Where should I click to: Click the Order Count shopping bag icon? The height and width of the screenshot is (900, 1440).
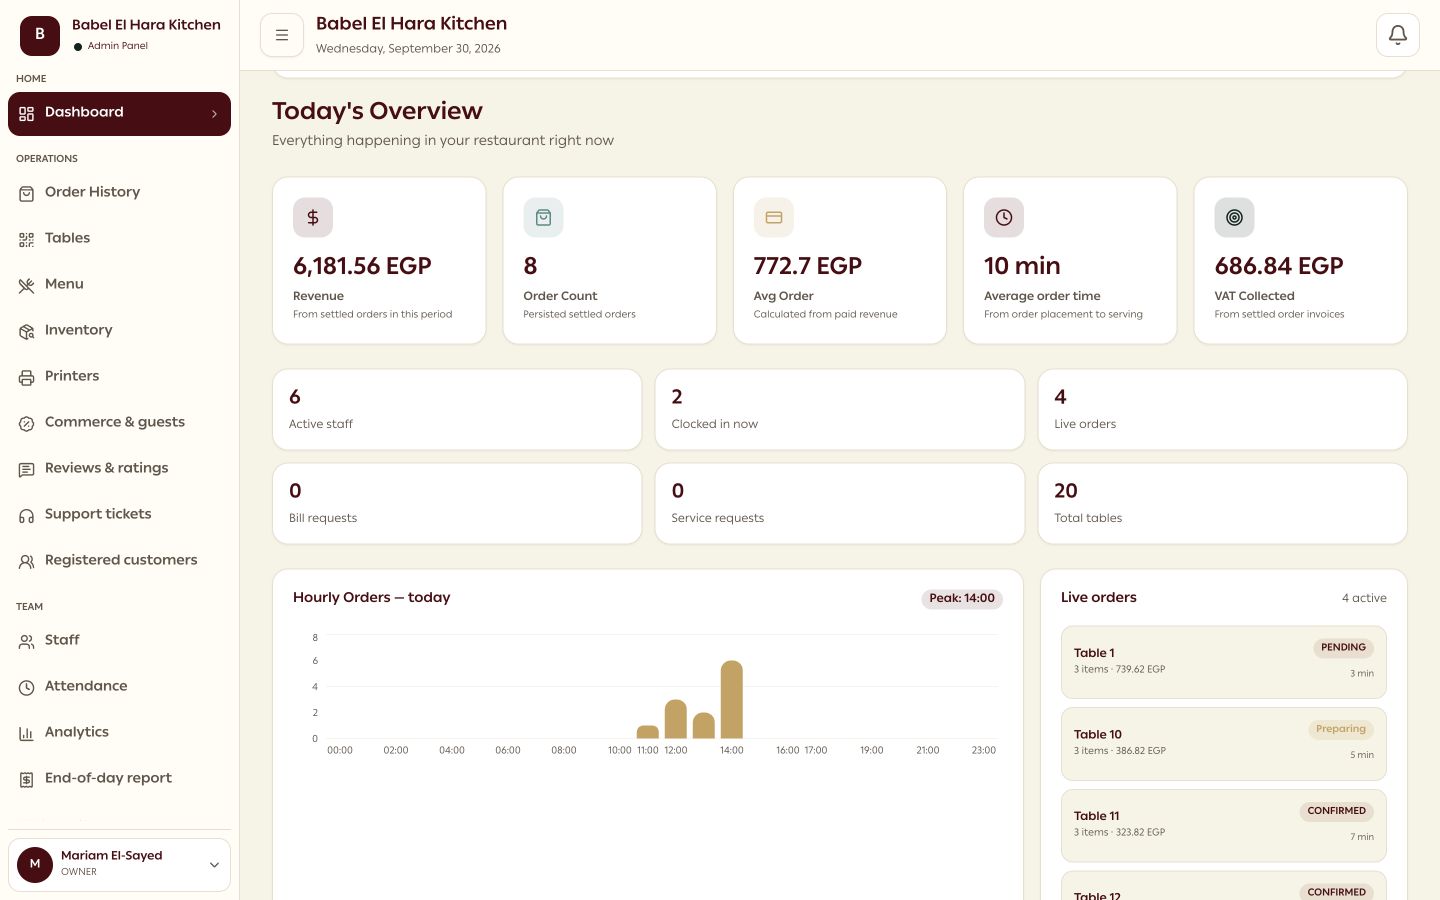pyautogui.click(x=543, y=217)
